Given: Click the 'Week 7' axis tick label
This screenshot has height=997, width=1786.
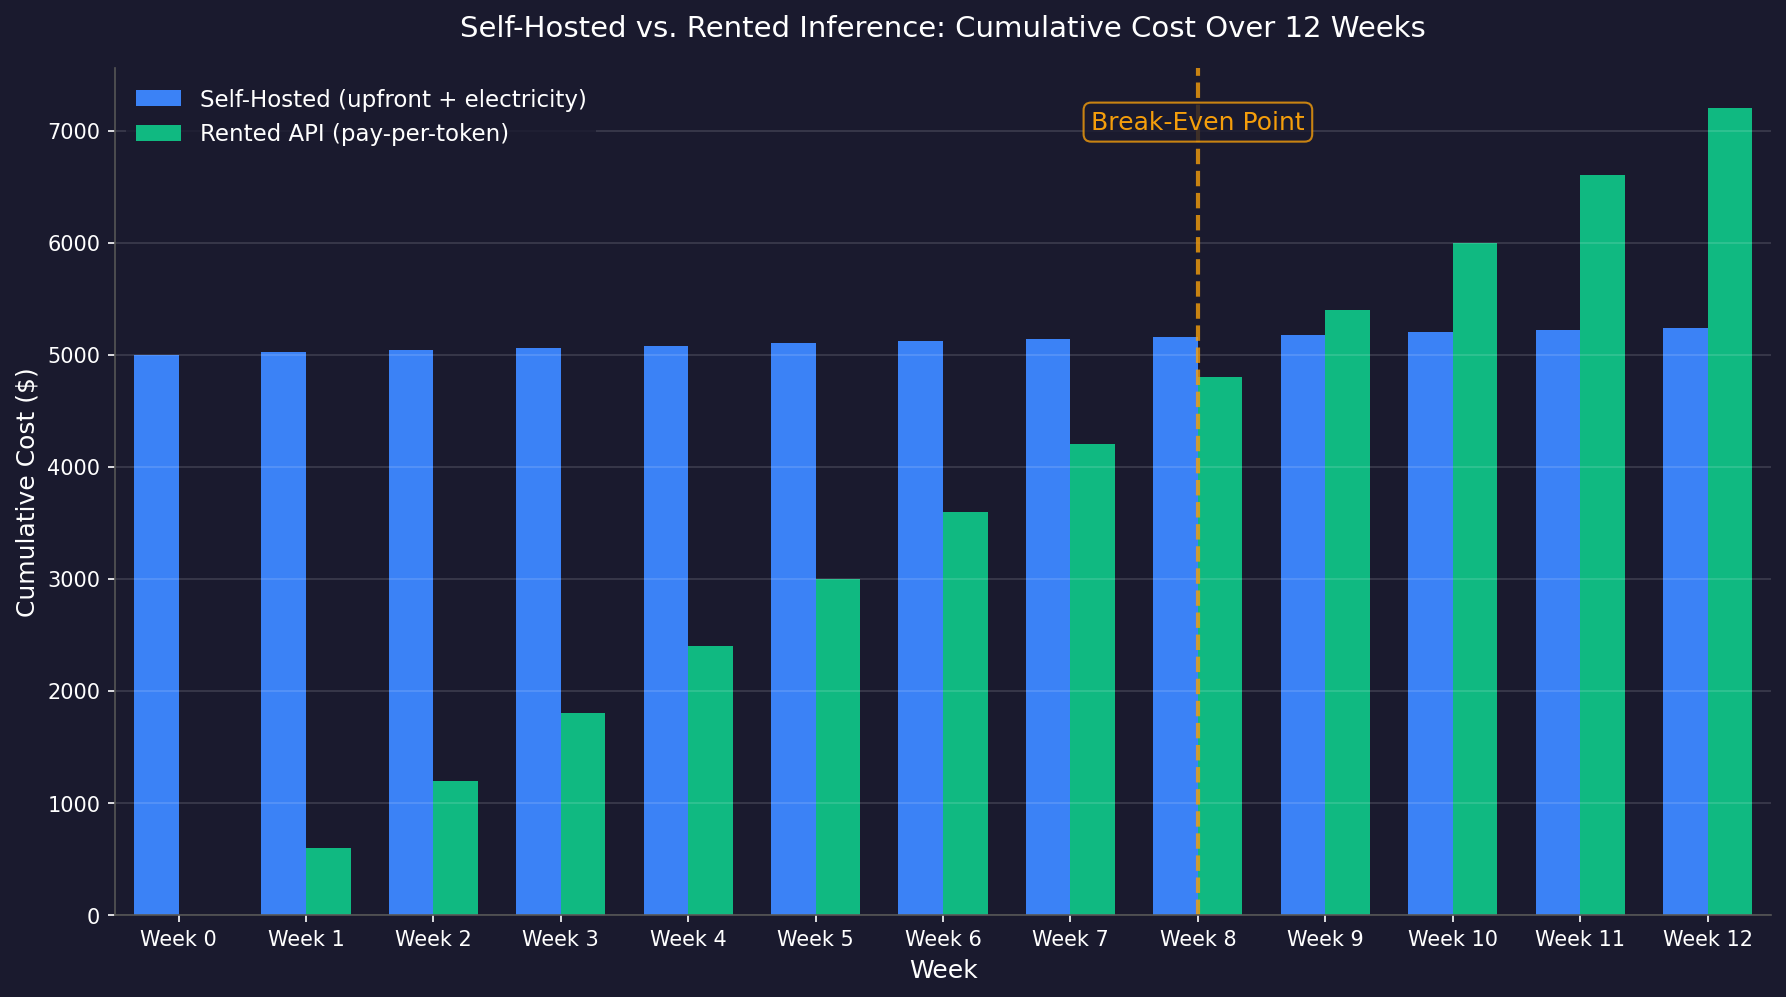Looking at the screenshot, I should 1070,939.
